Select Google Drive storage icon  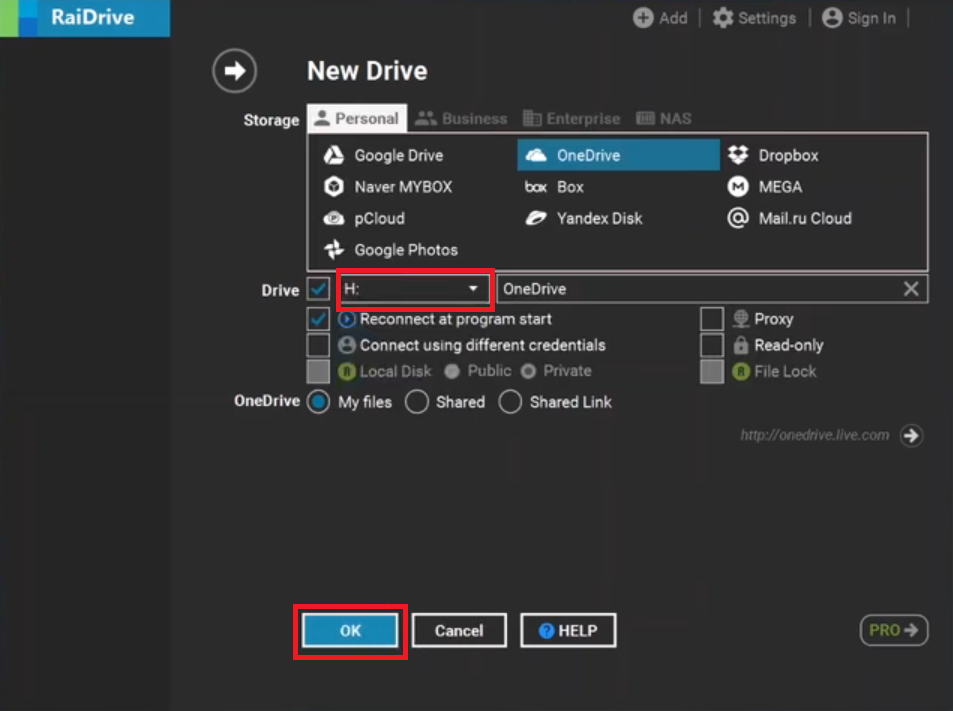pos(389,155)
